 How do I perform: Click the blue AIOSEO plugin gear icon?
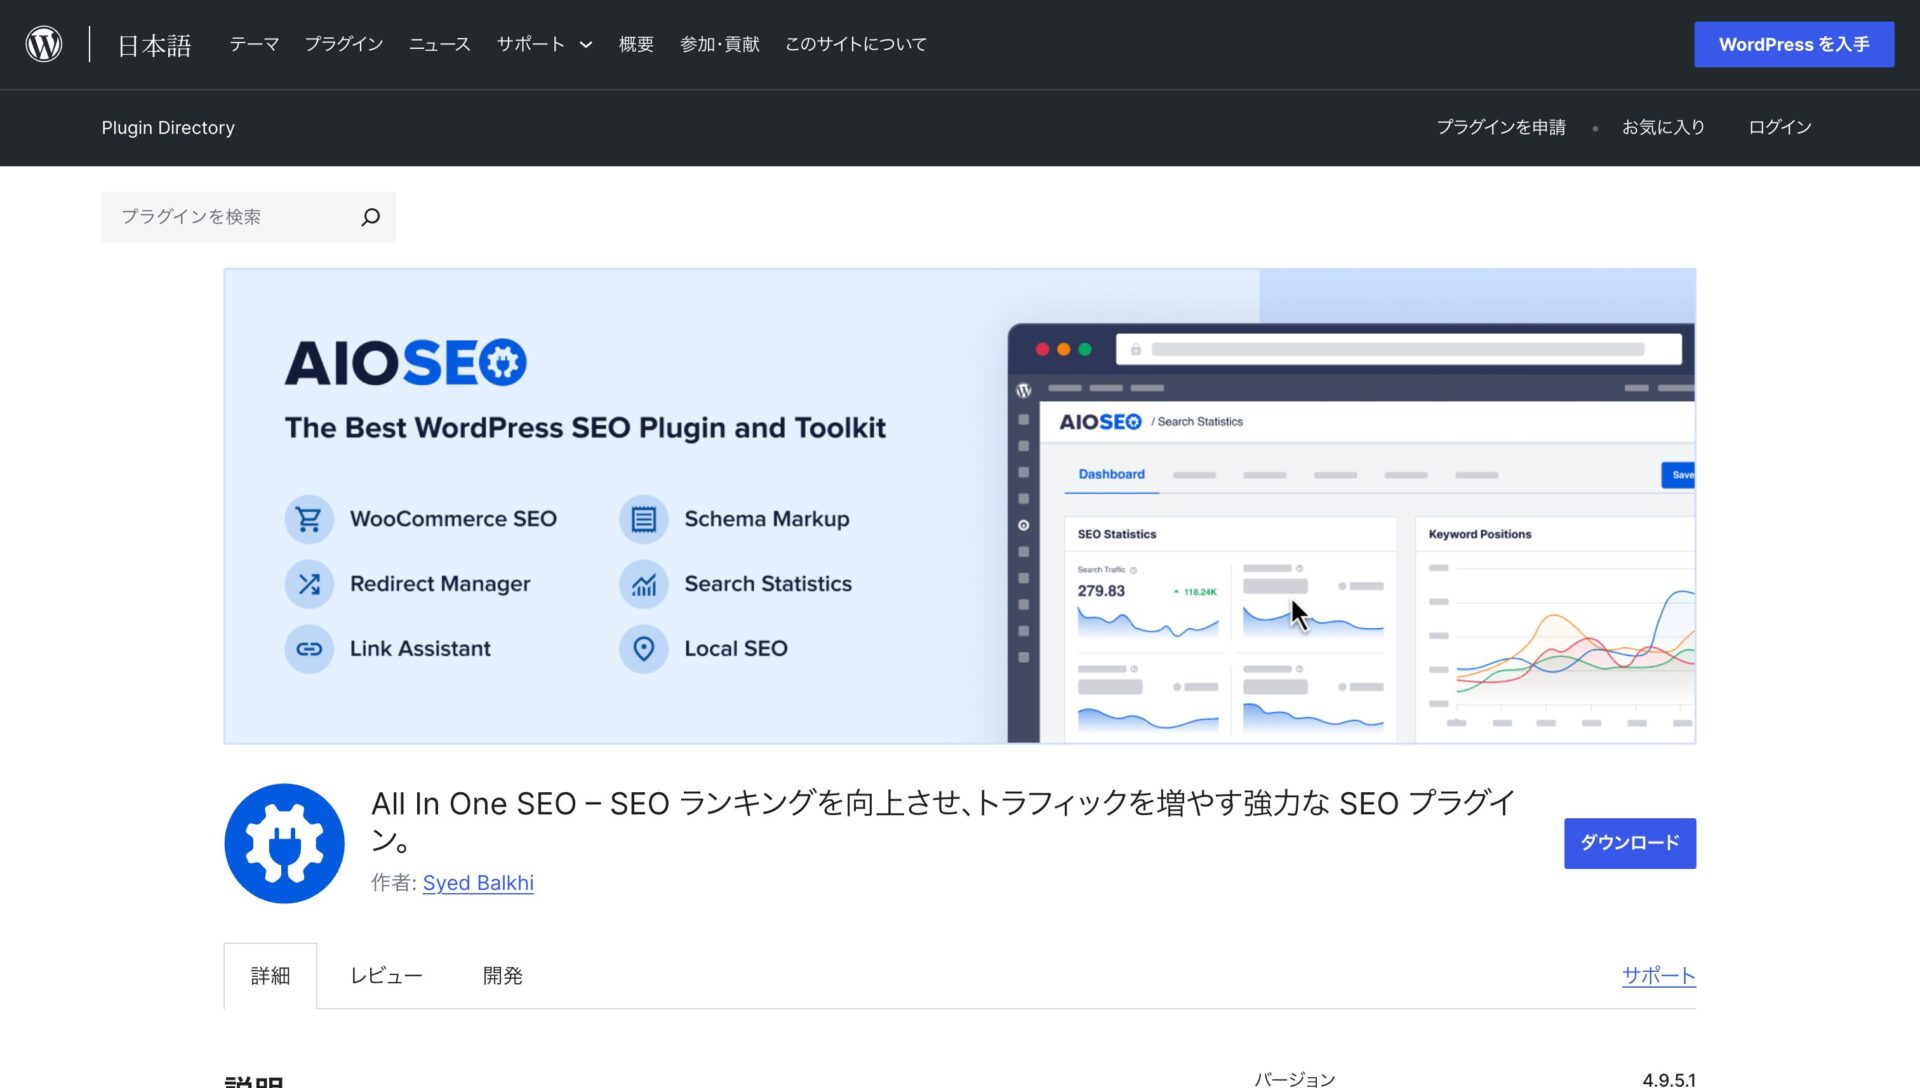284,843
